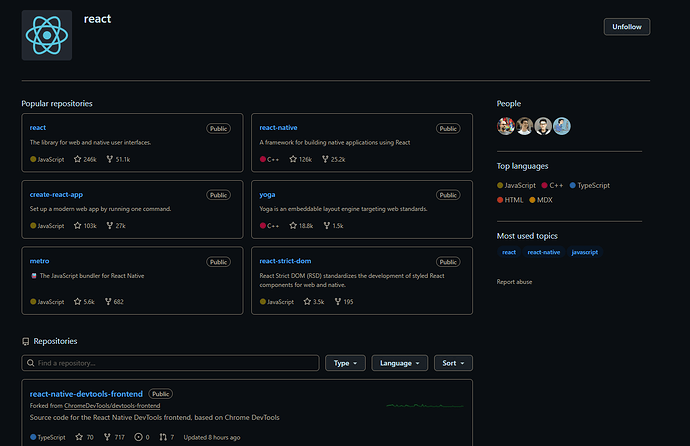Screen dimensions: 690x446
Task: Click star count 3.5k on react-strict-dom
Action: click(314, 302)
